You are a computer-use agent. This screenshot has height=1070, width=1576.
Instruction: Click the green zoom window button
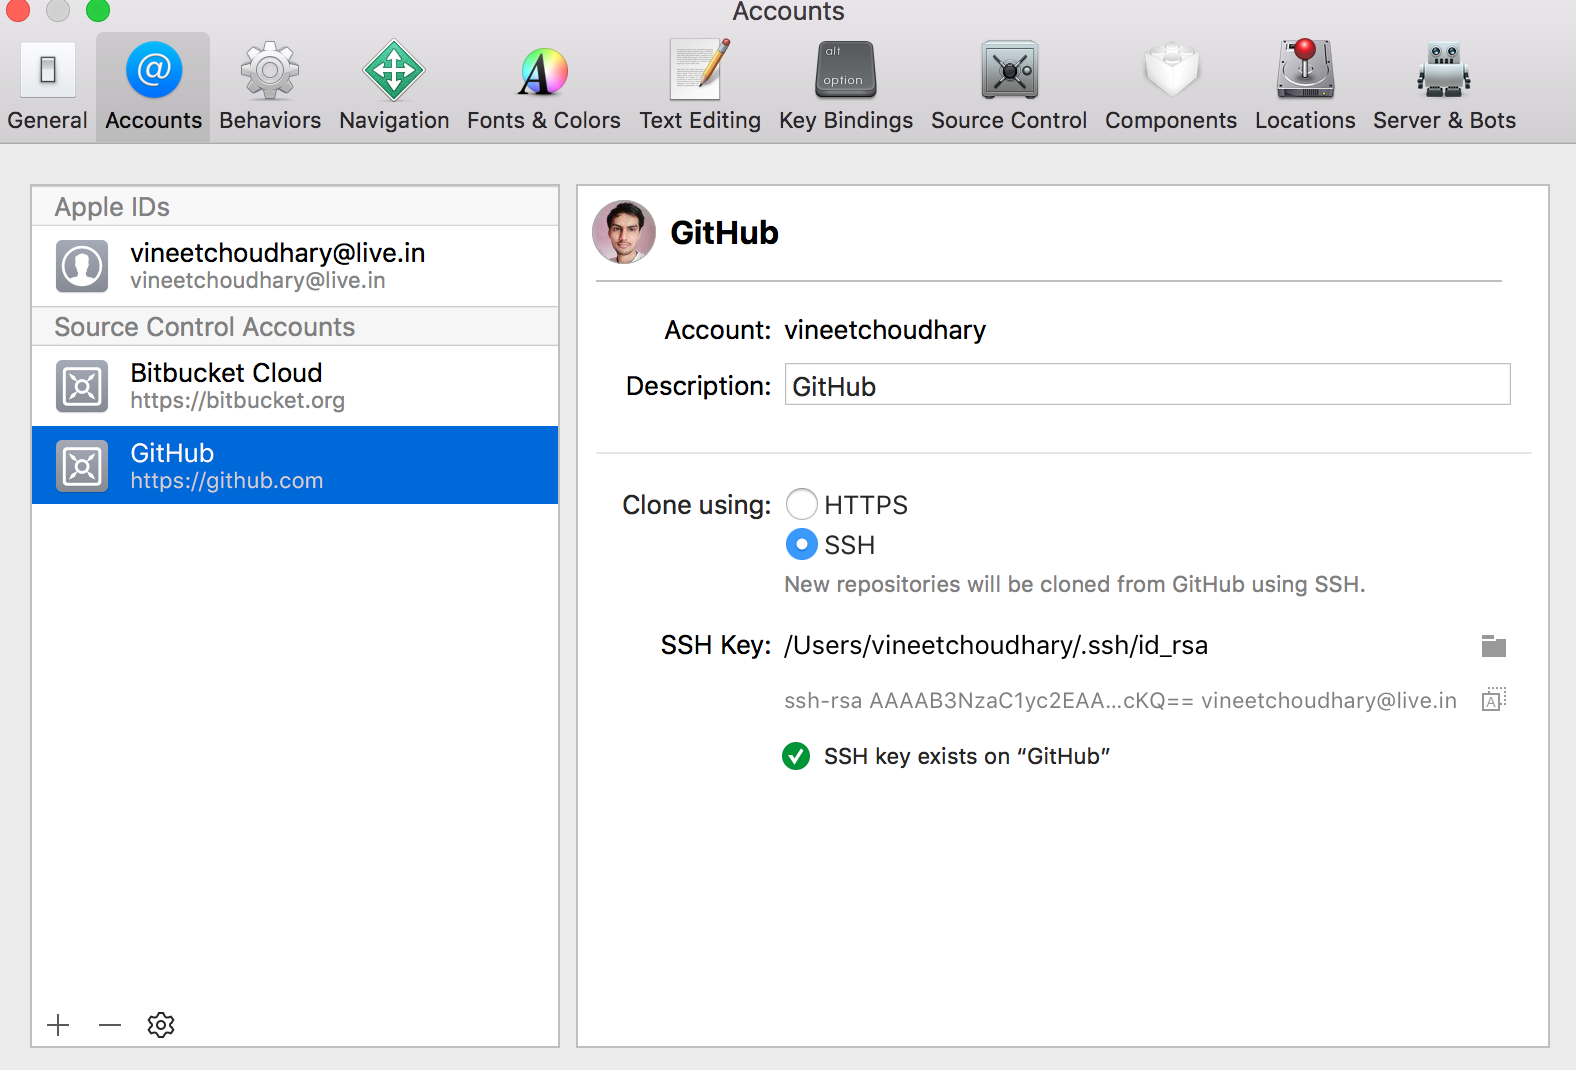pyautogui.click(x=98, y=10)
